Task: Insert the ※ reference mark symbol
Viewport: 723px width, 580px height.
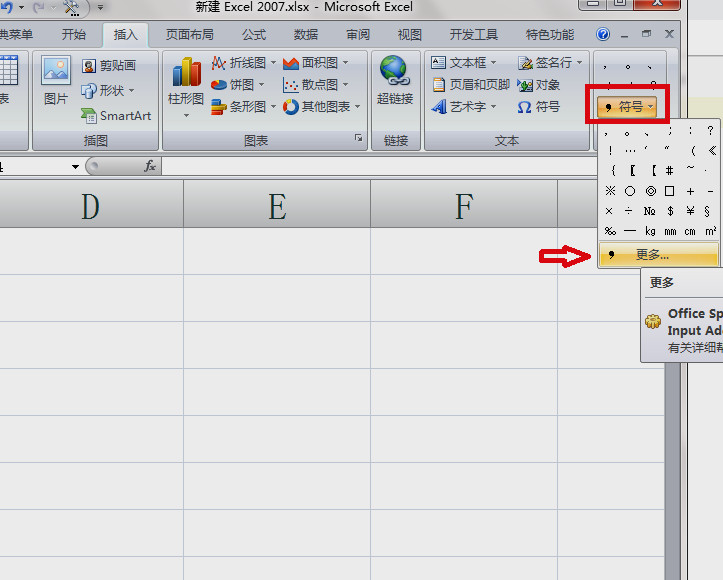Action: [610, 190]
